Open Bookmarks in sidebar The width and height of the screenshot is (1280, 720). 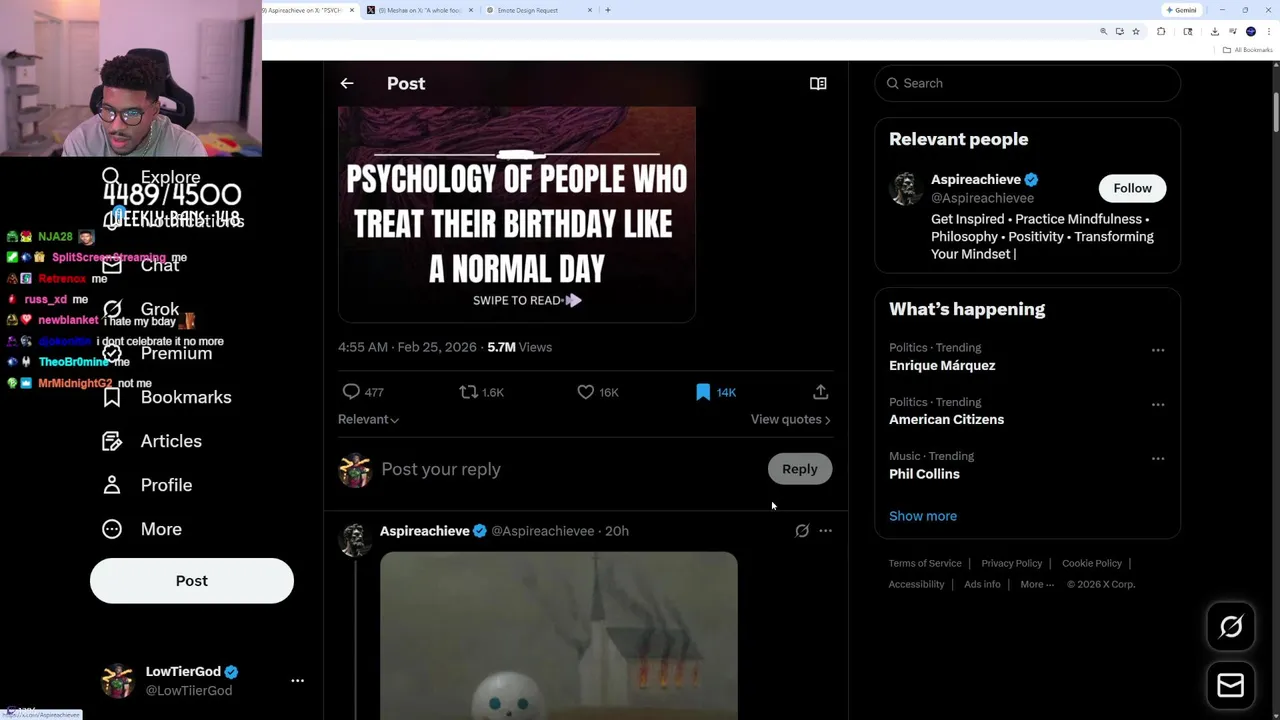167,397
